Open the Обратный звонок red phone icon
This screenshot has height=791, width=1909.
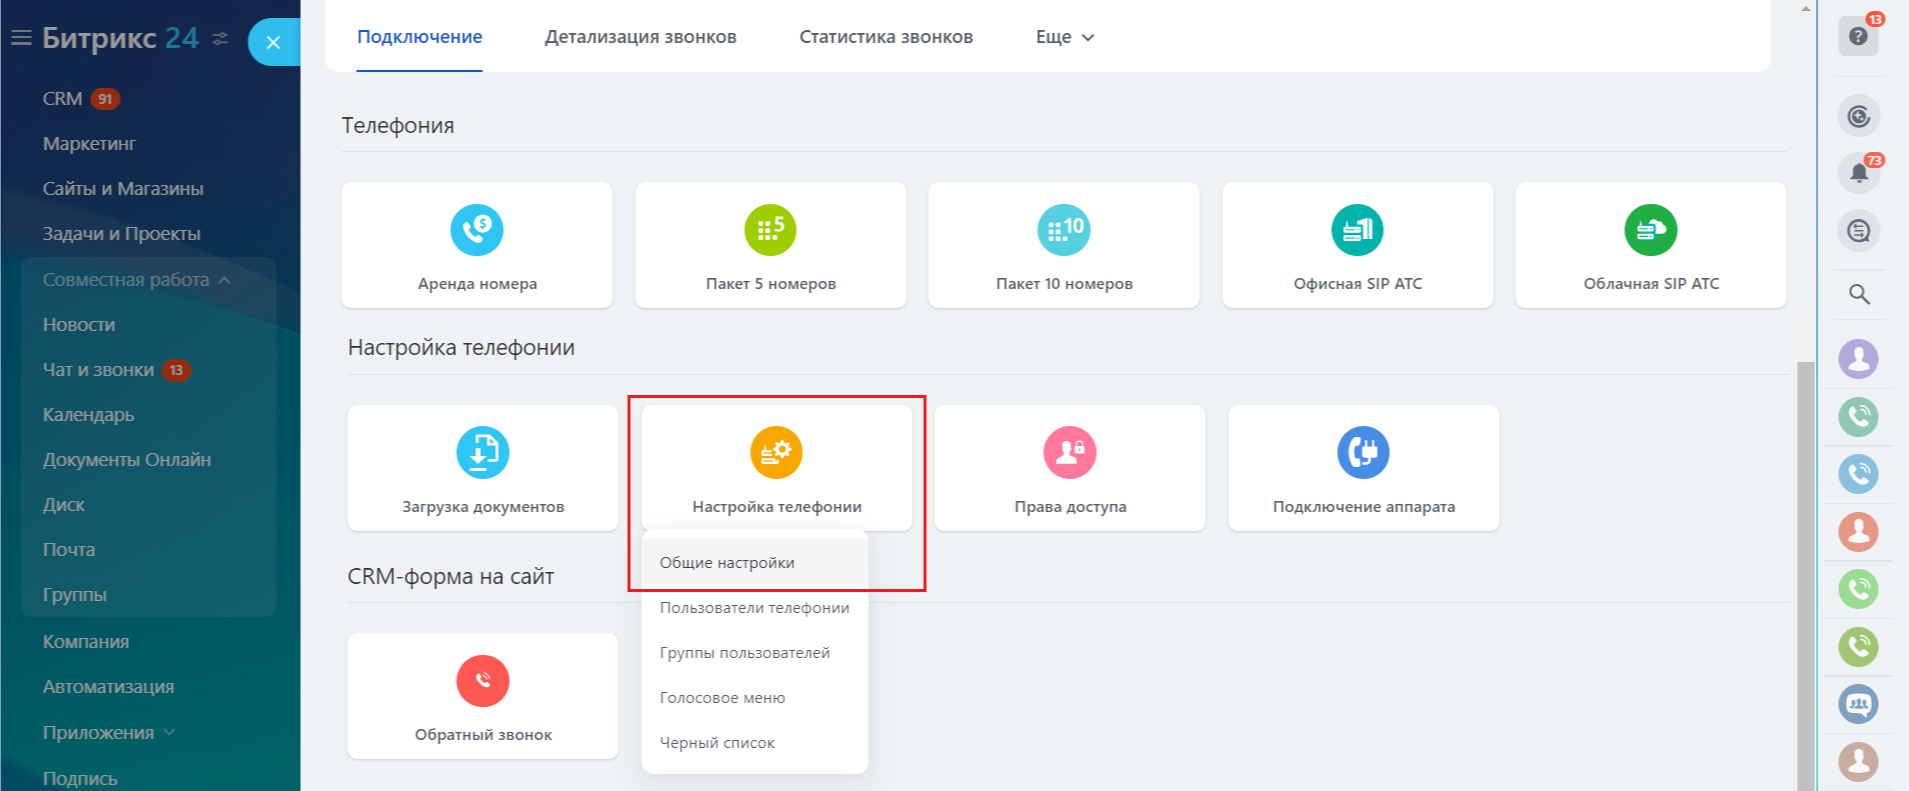(x=483, y=681)
